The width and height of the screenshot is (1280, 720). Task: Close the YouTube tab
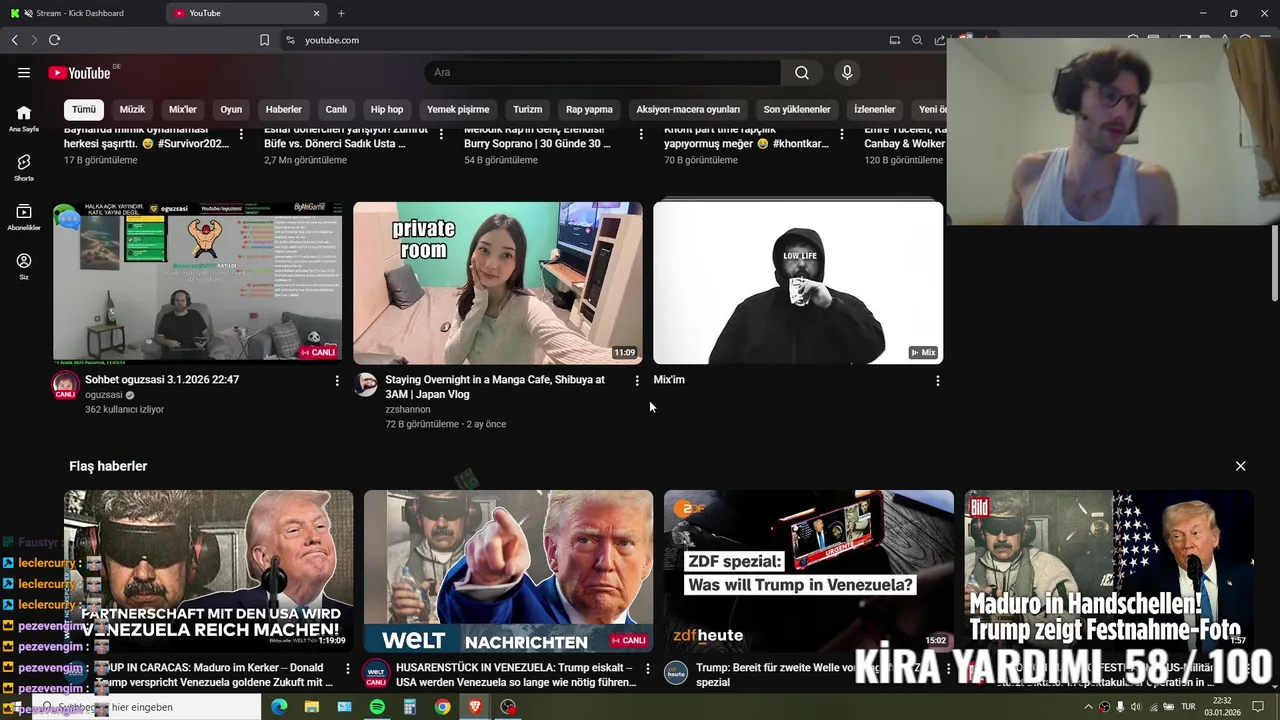[317, 13]
